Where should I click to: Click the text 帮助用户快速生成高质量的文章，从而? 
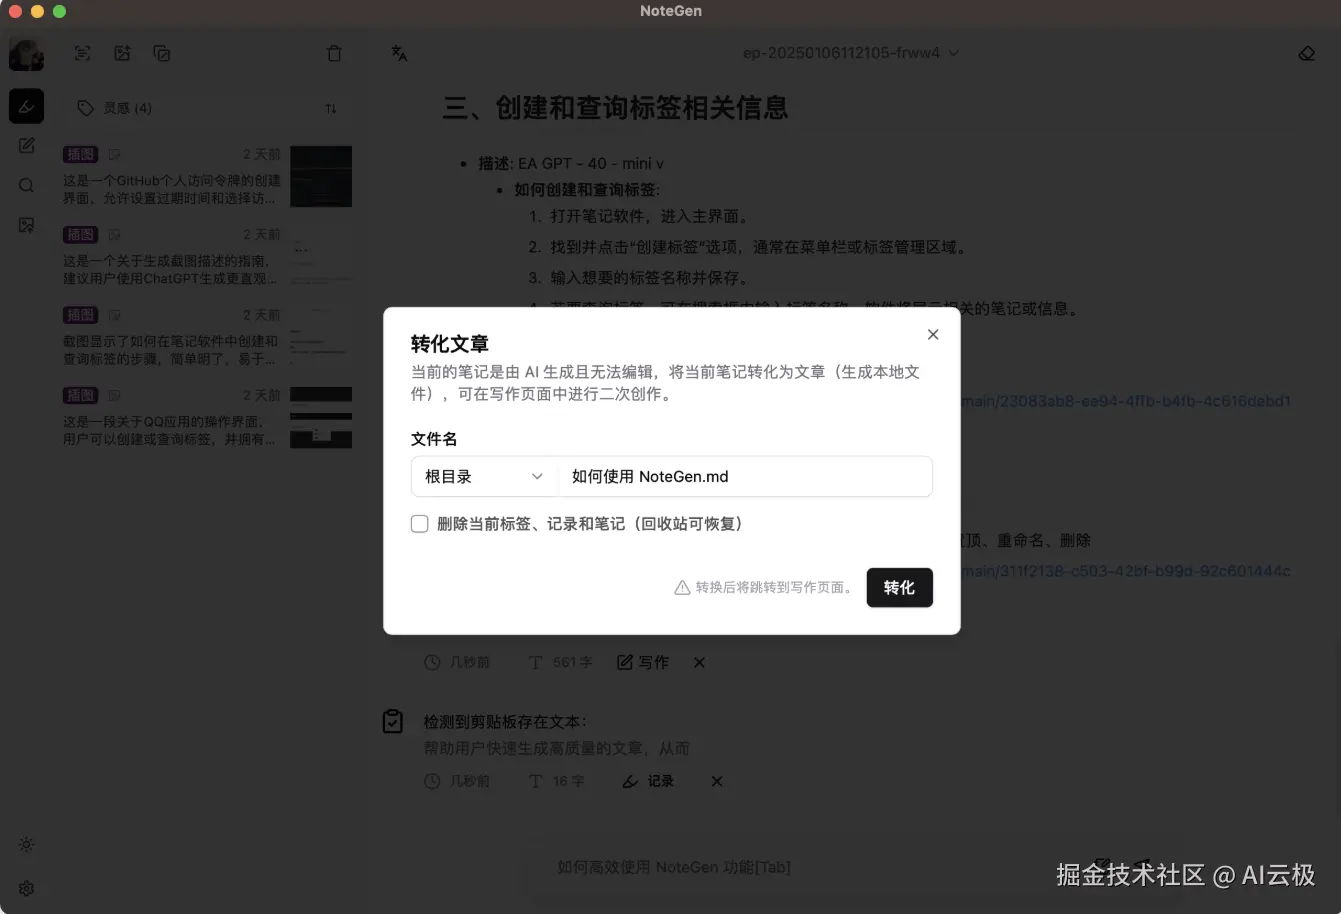point(557,748)
